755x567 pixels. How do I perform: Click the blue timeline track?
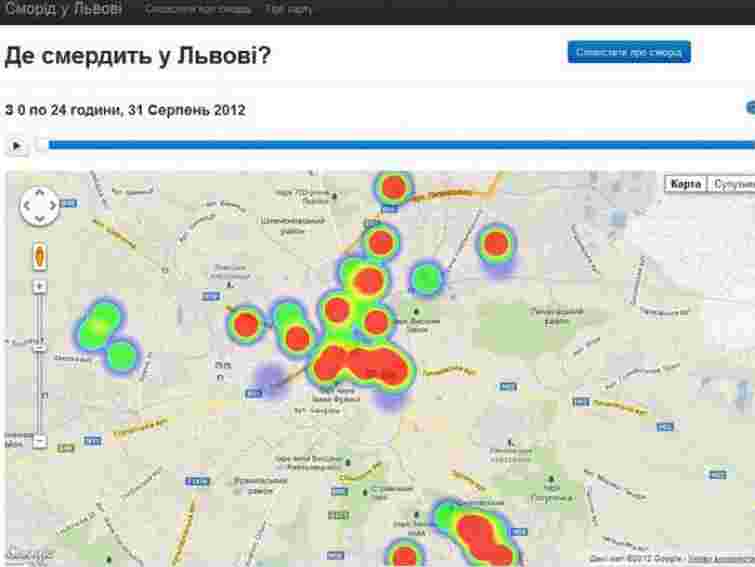pyautogui.click(x=402, y=145)
